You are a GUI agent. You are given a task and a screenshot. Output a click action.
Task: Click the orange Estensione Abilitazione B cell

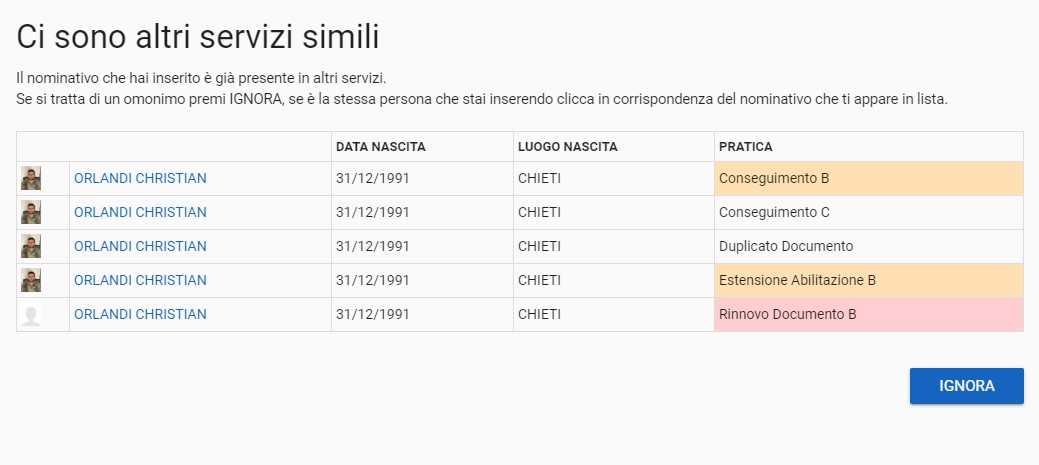click(x=868, y=281)
